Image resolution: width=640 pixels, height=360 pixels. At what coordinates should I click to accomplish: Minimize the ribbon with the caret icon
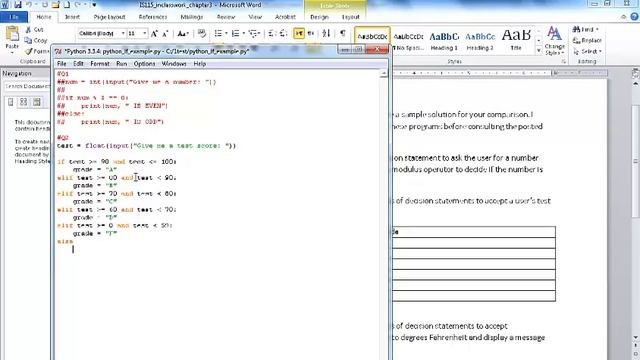point(623,17)
